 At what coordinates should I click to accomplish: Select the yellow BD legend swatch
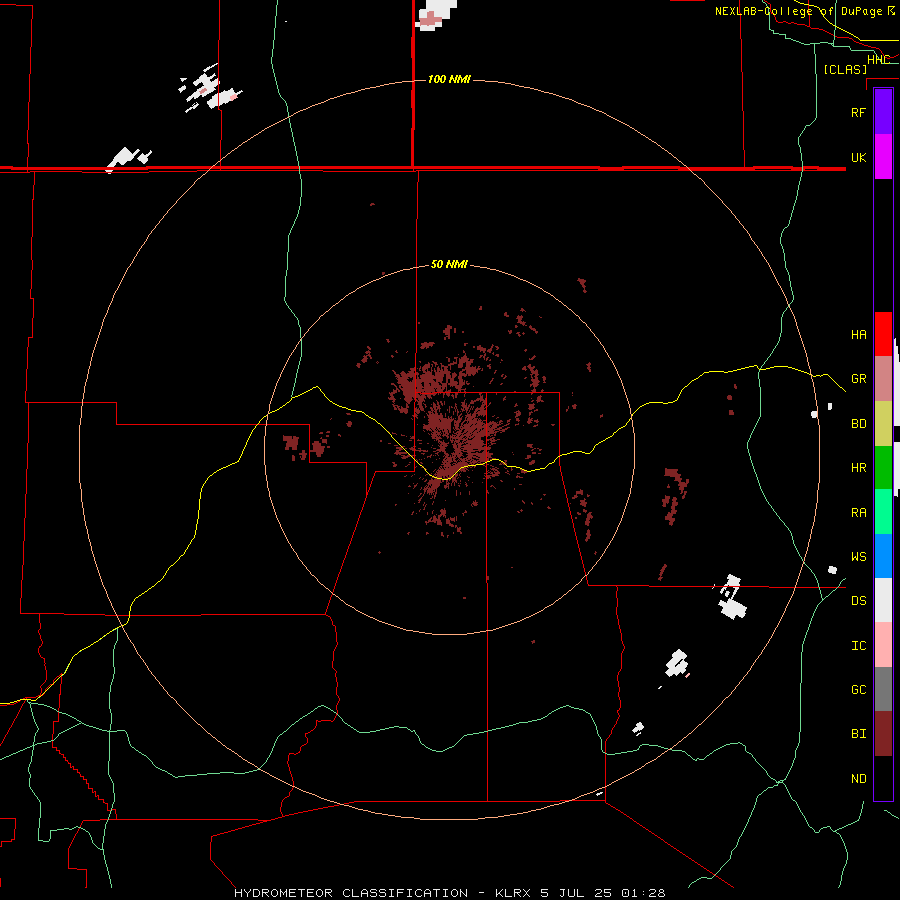883,423
